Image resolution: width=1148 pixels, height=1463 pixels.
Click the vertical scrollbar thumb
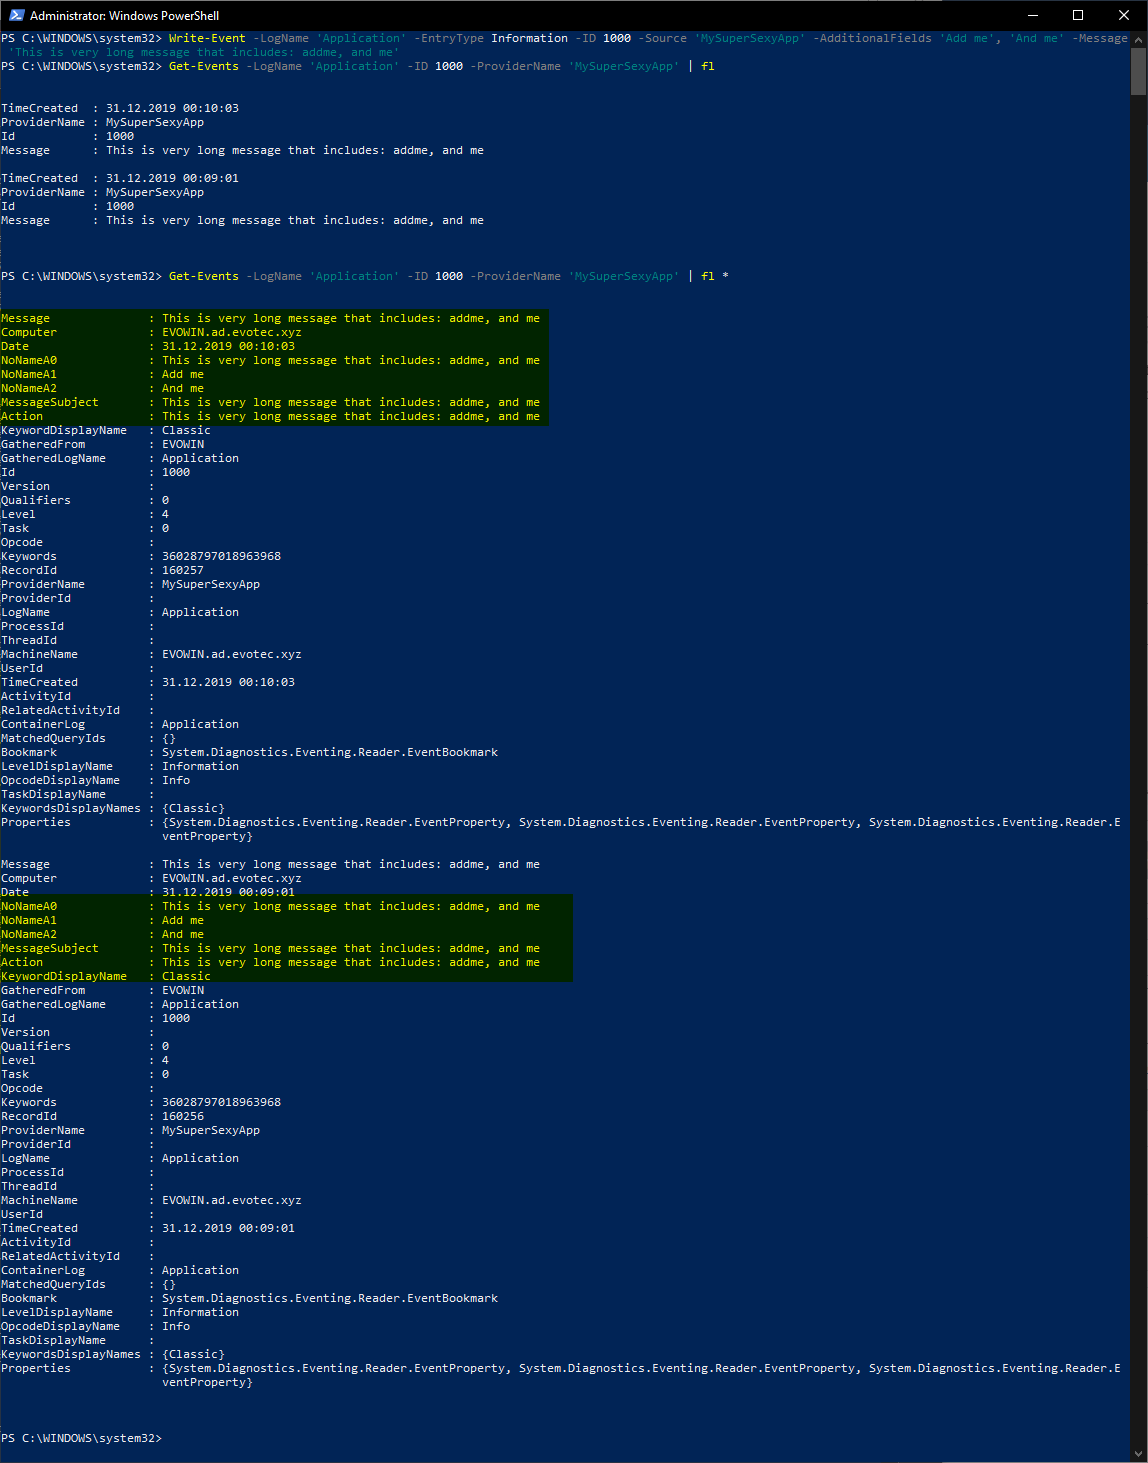coord(1138,71)
